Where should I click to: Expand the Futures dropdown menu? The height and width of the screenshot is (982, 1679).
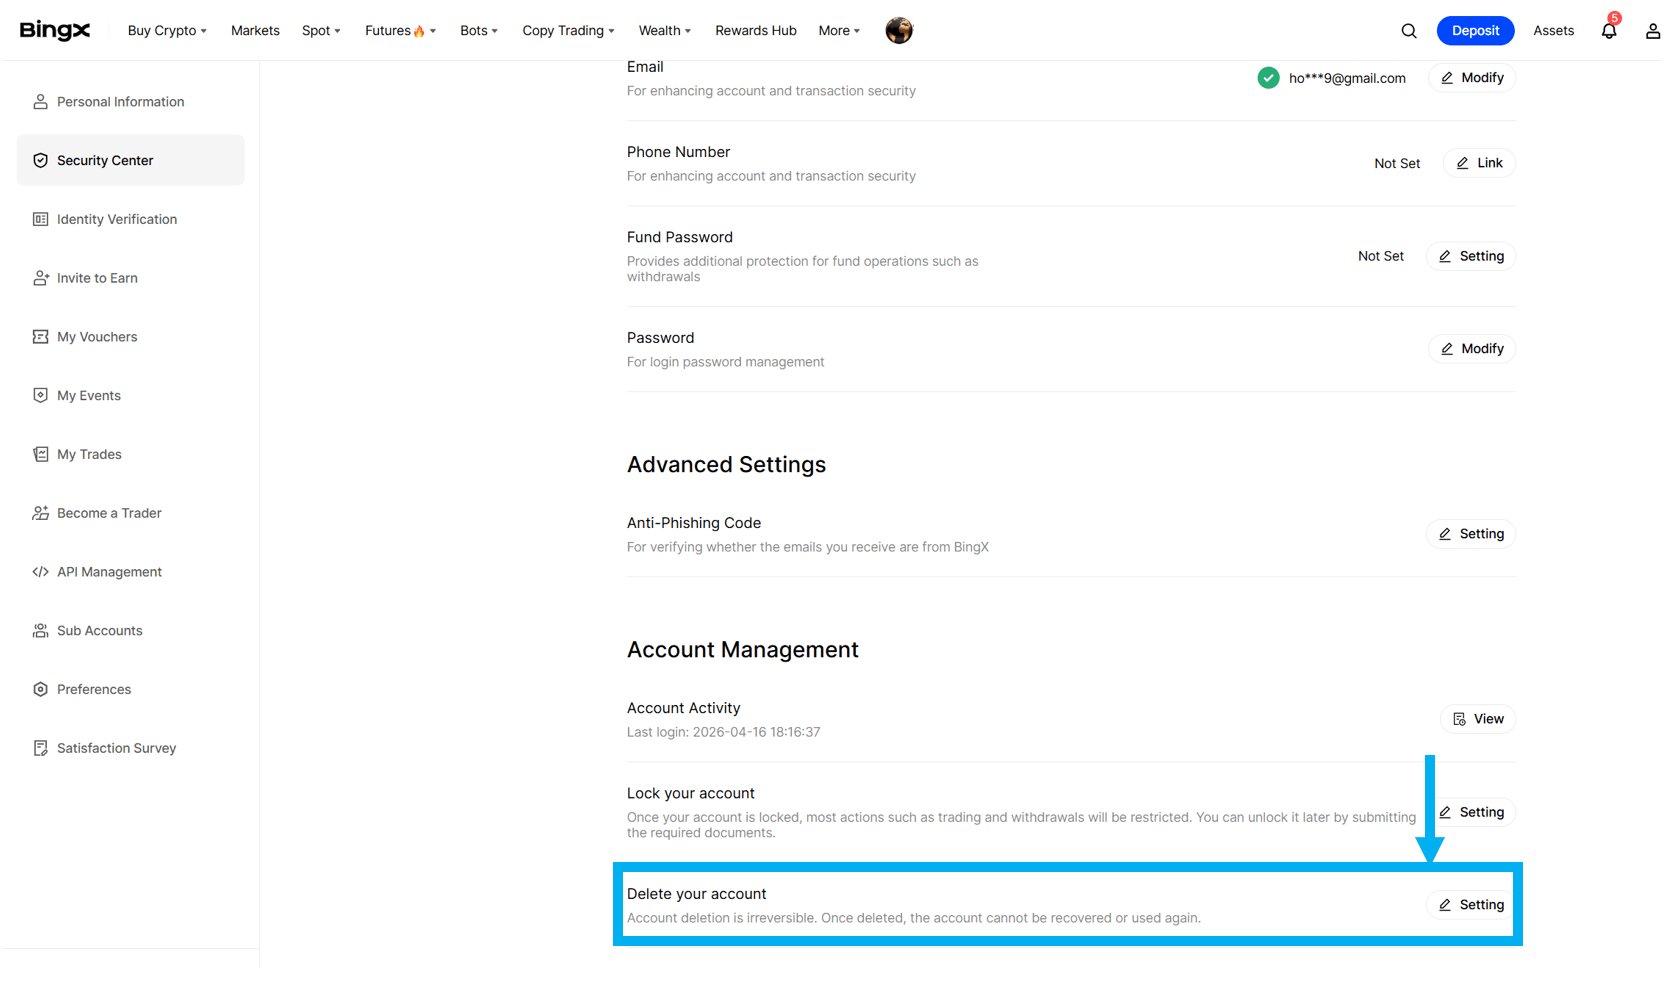click(x=400, y=31)
